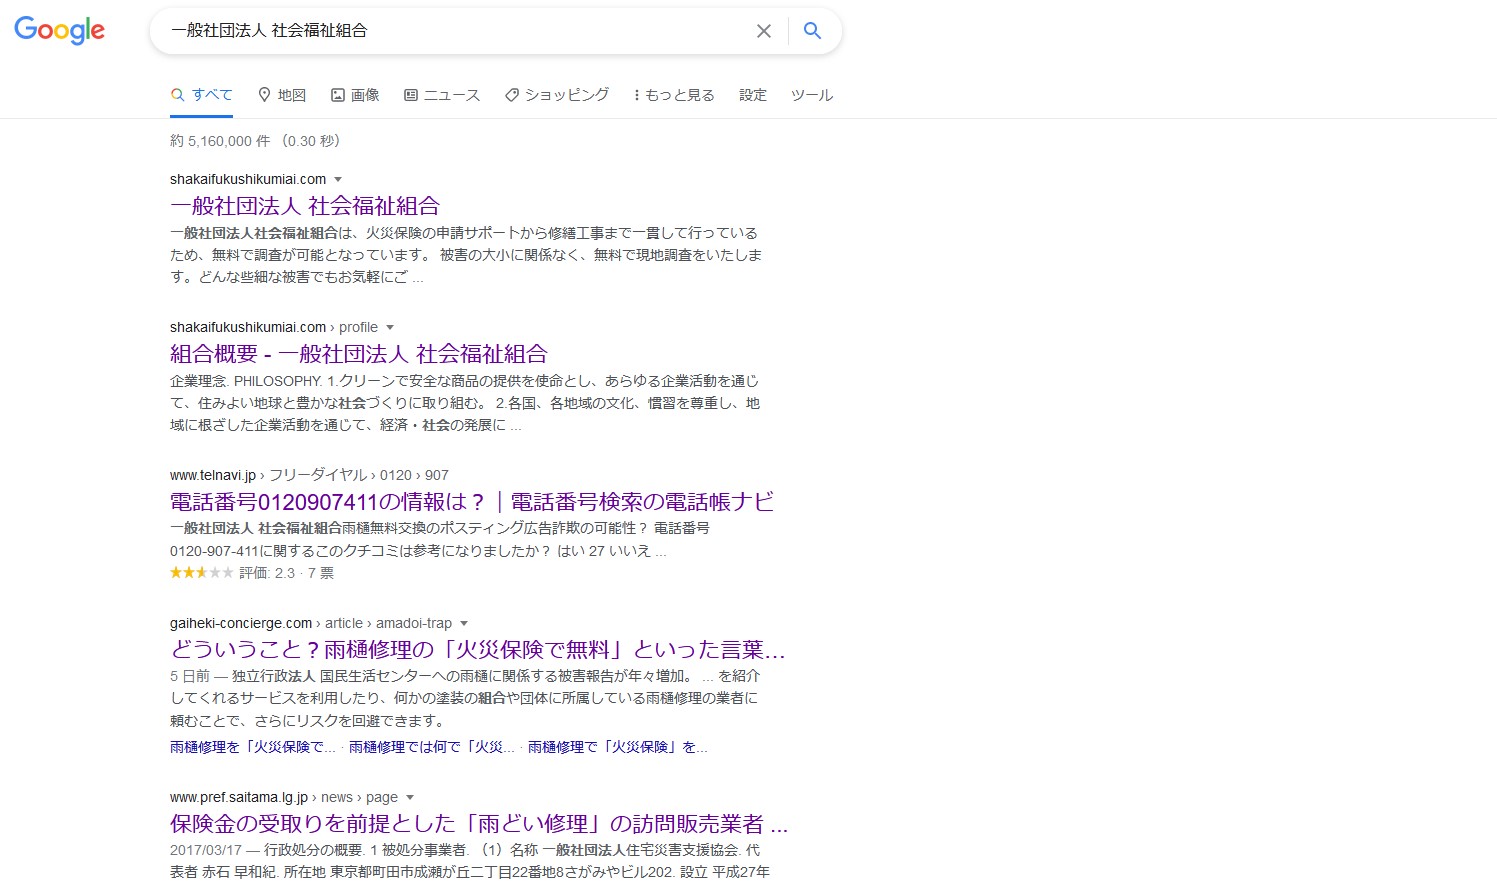Click the magnifier search button

[813, 31]
